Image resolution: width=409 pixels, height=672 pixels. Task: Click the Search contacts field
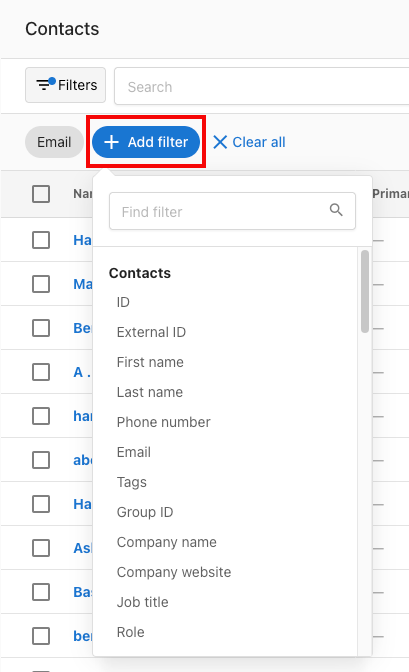[x=262, y=86]
